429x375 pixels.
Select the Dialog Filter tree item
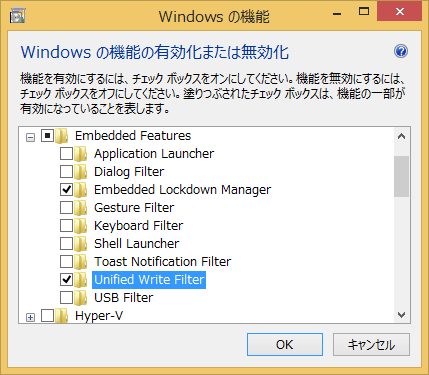(129, 172)
